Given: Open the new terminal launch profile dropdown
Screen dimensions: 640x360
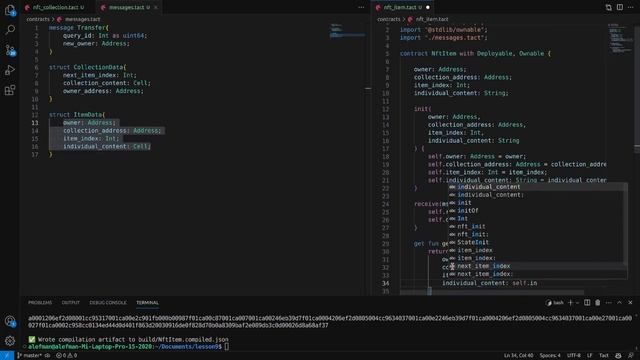Looking at the screenshot, I should [577, 303].
